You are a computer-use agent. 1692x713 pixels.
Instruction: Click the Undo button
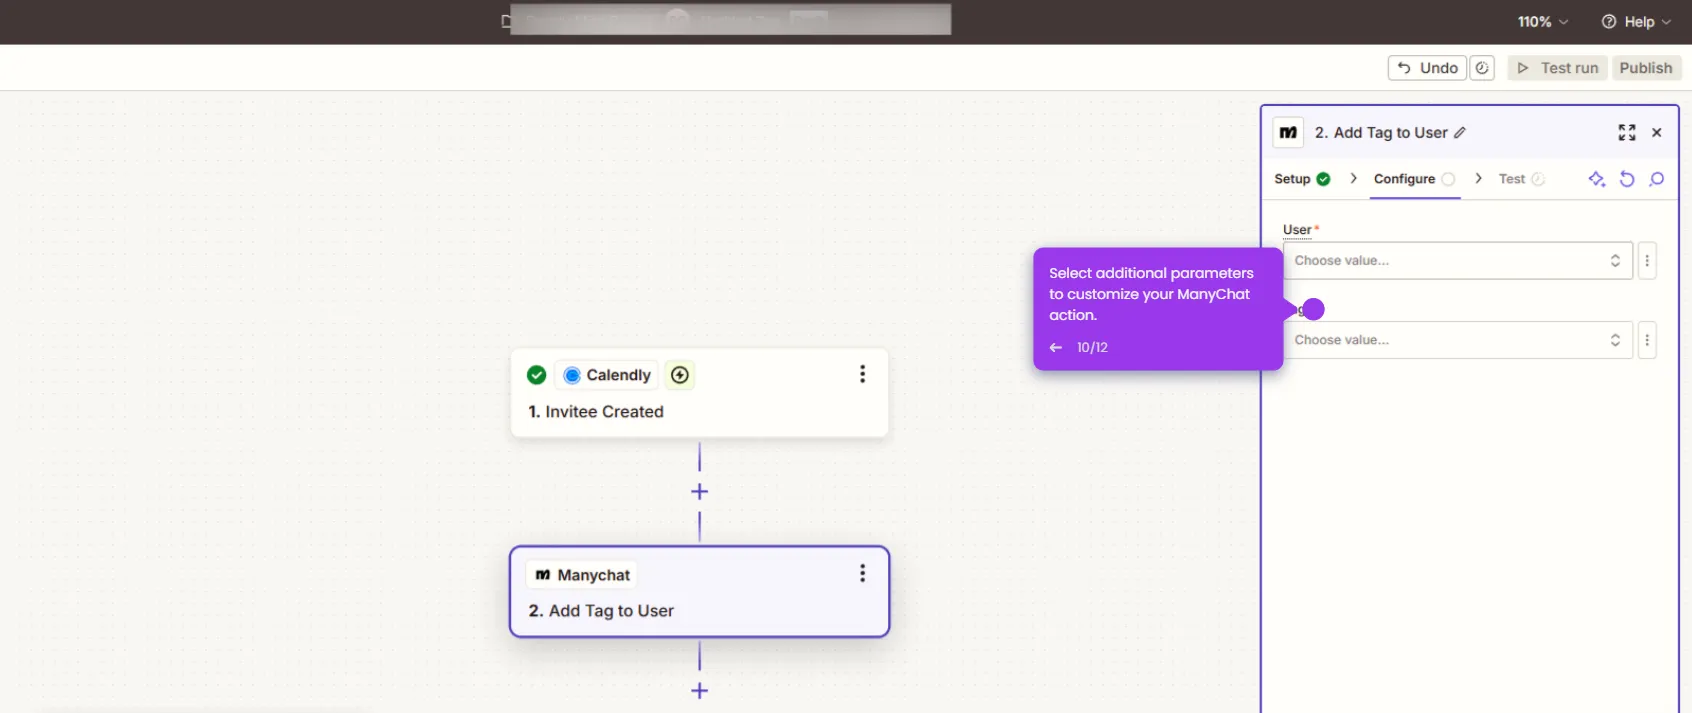[x=1427, y=68]
